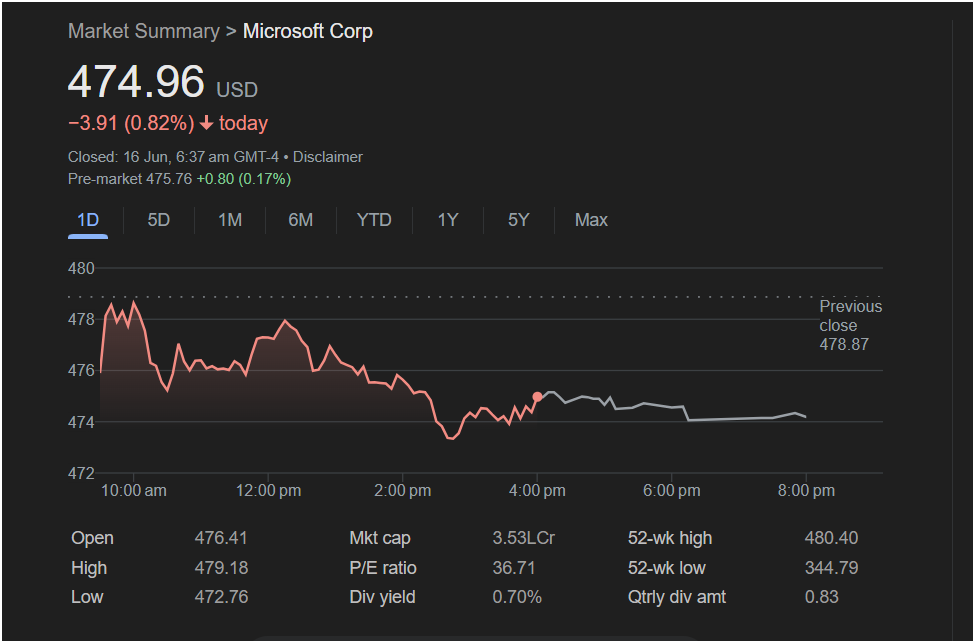Click the 6:00 pm time axis label

[672, 491]
